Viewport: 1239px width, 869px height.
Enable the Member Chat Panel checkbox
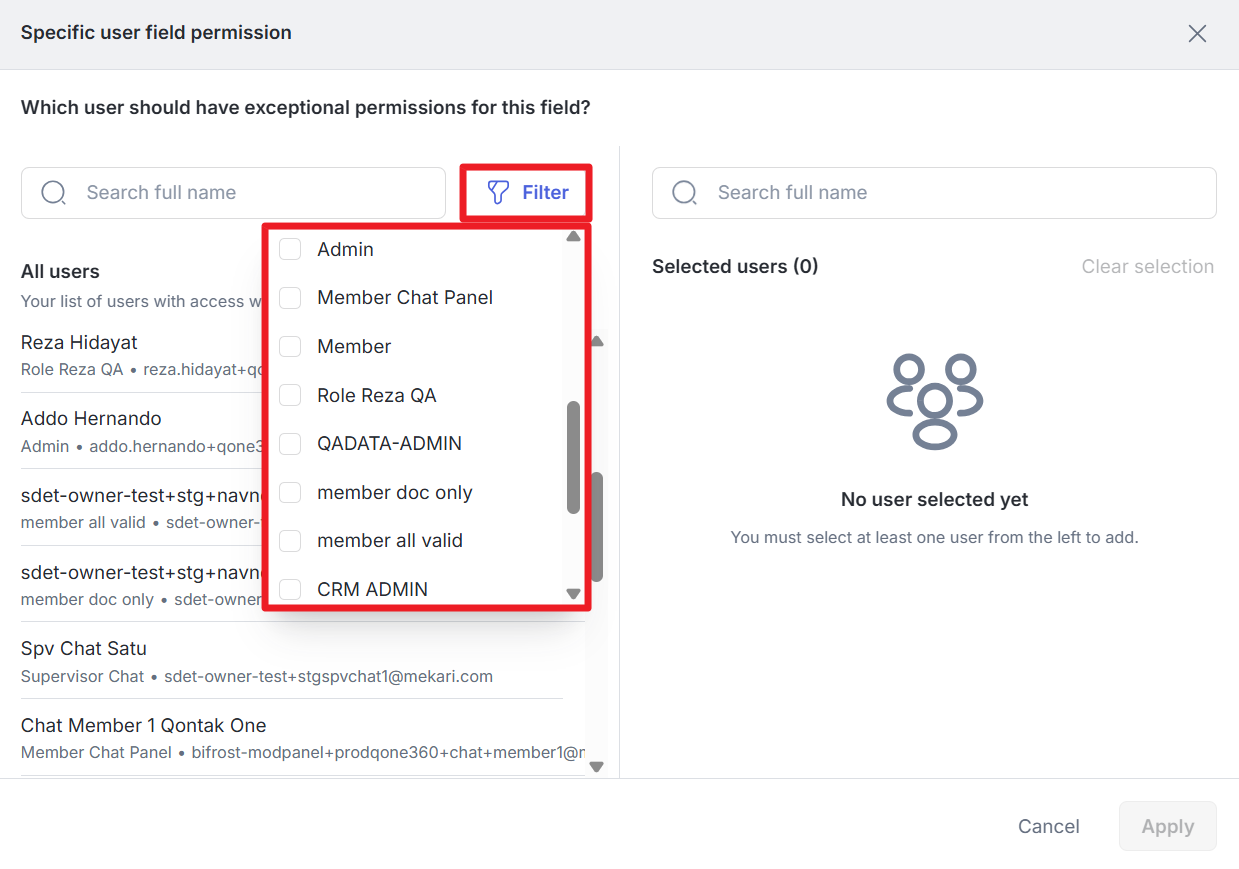click(290, 298)
